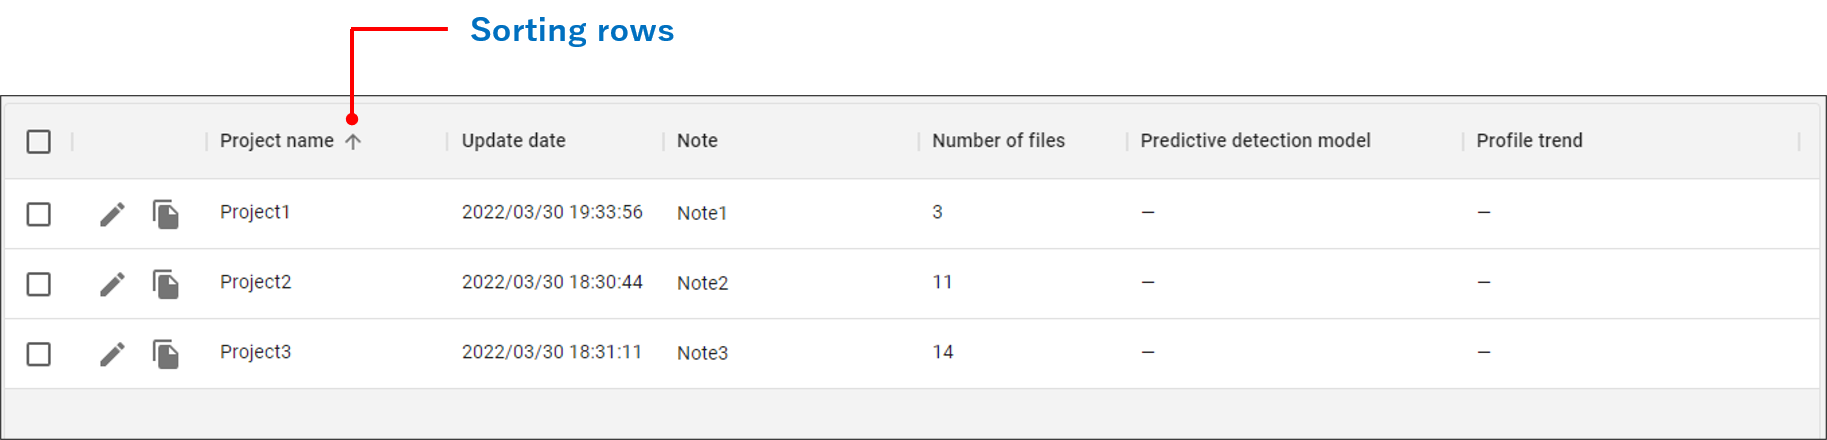This screenshot has width=1827, height=440.
Task: Copy Project3 using the duplicate icon
Action: [x=166, y=354]
